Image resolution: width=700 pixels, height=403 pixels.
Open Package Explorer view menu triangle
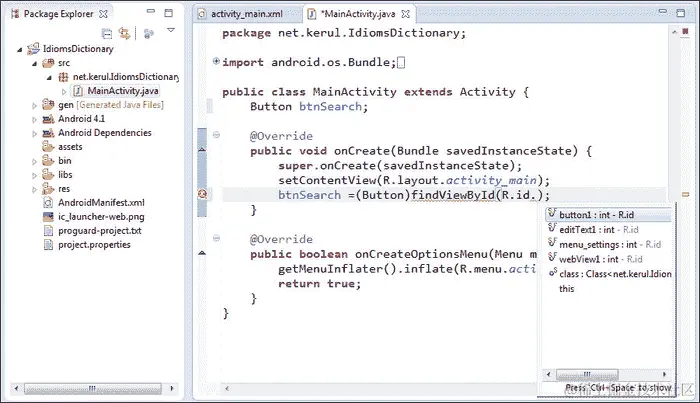tap(171, 30)
